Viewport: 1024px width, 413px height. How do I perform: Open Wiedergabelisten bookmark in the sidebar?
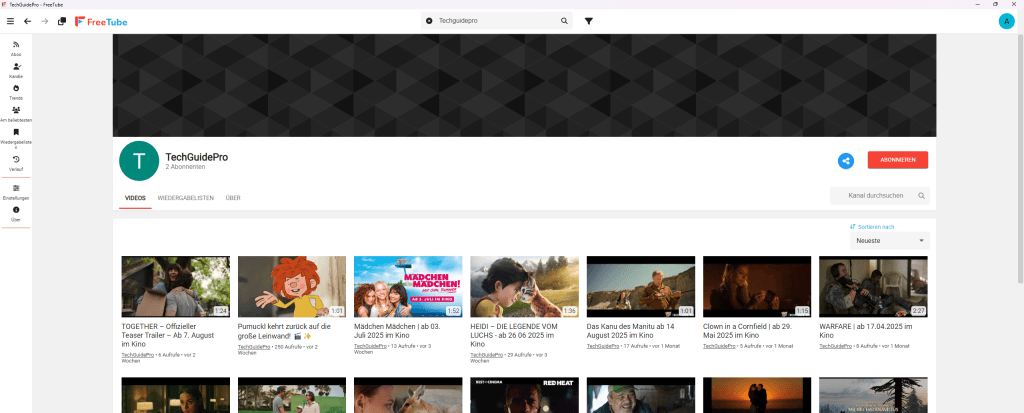click(x=16, y=138)
